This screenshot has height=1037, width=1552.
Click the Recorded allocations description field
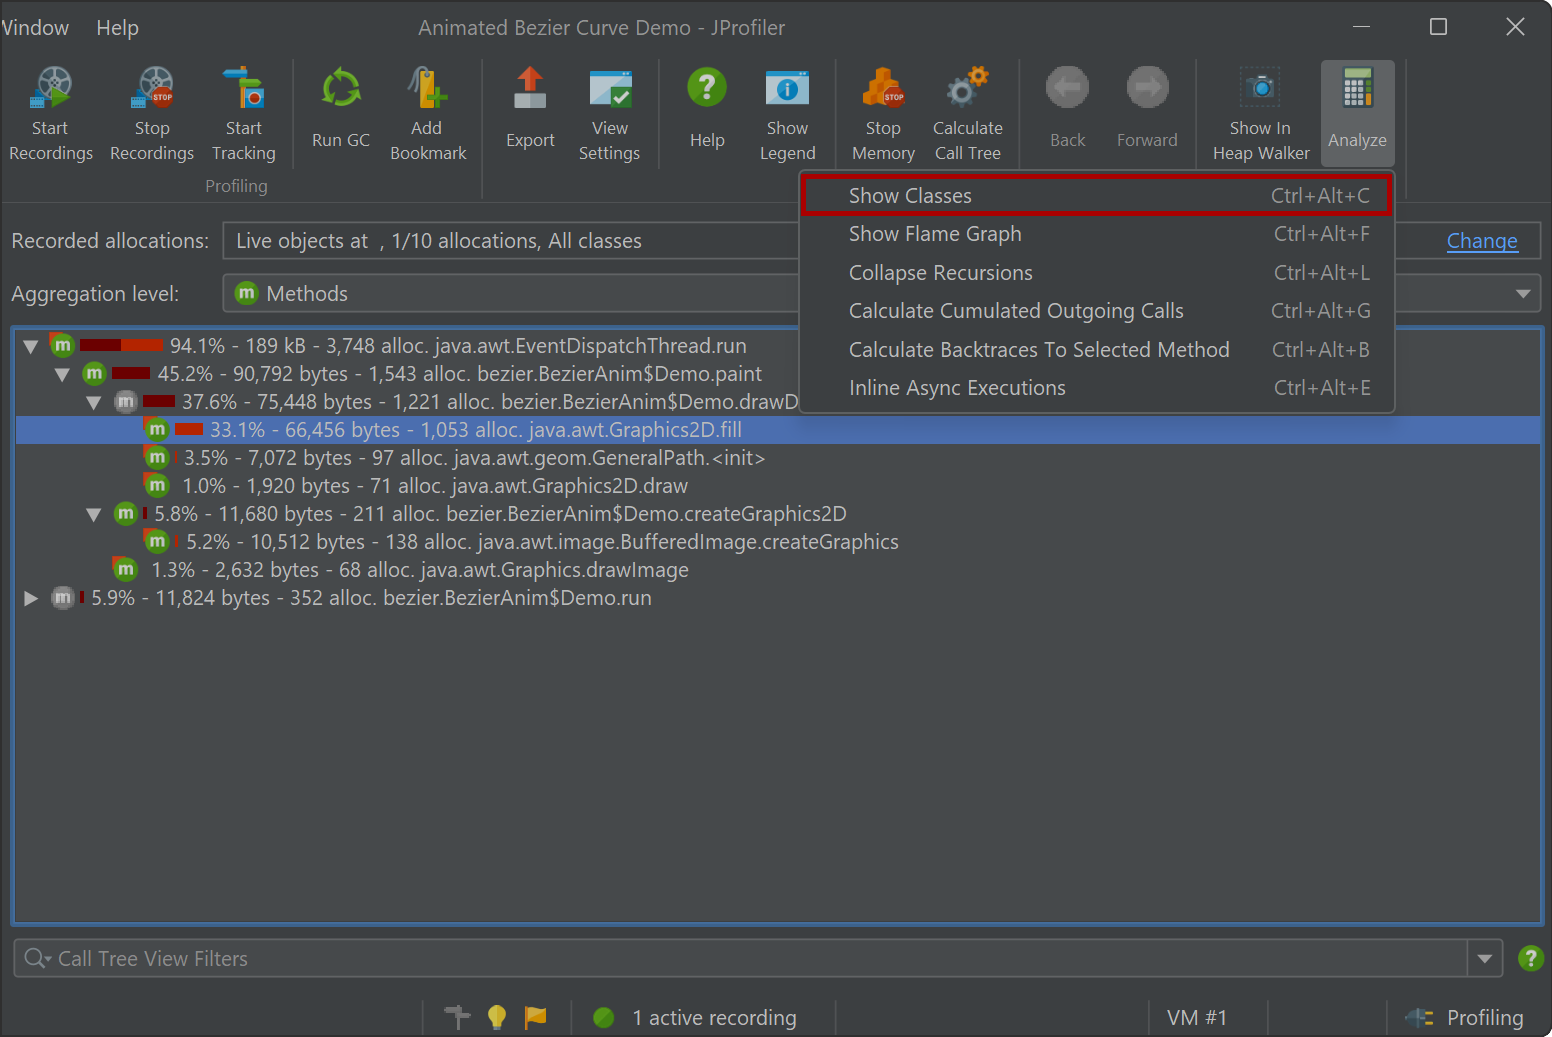[x=510, y=241]
